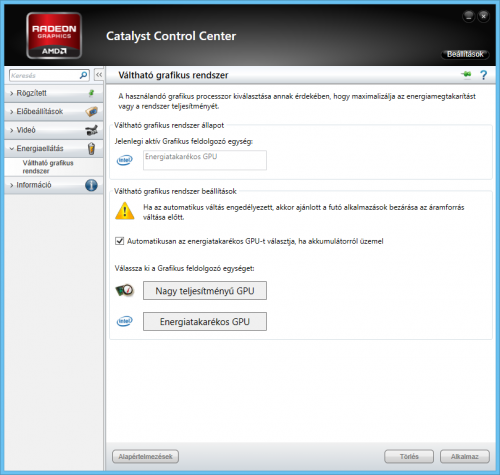Close the Catalyst Control Center window
500x475 pixels.
click(483, 16)
